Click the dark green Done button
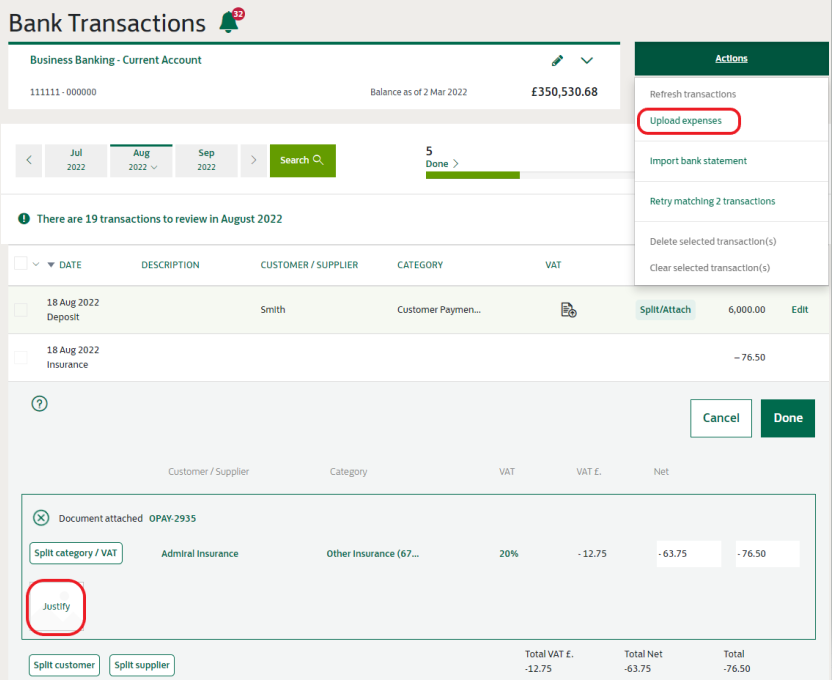Viewport: 832px width, 680px height. click(x=787, y=418)
